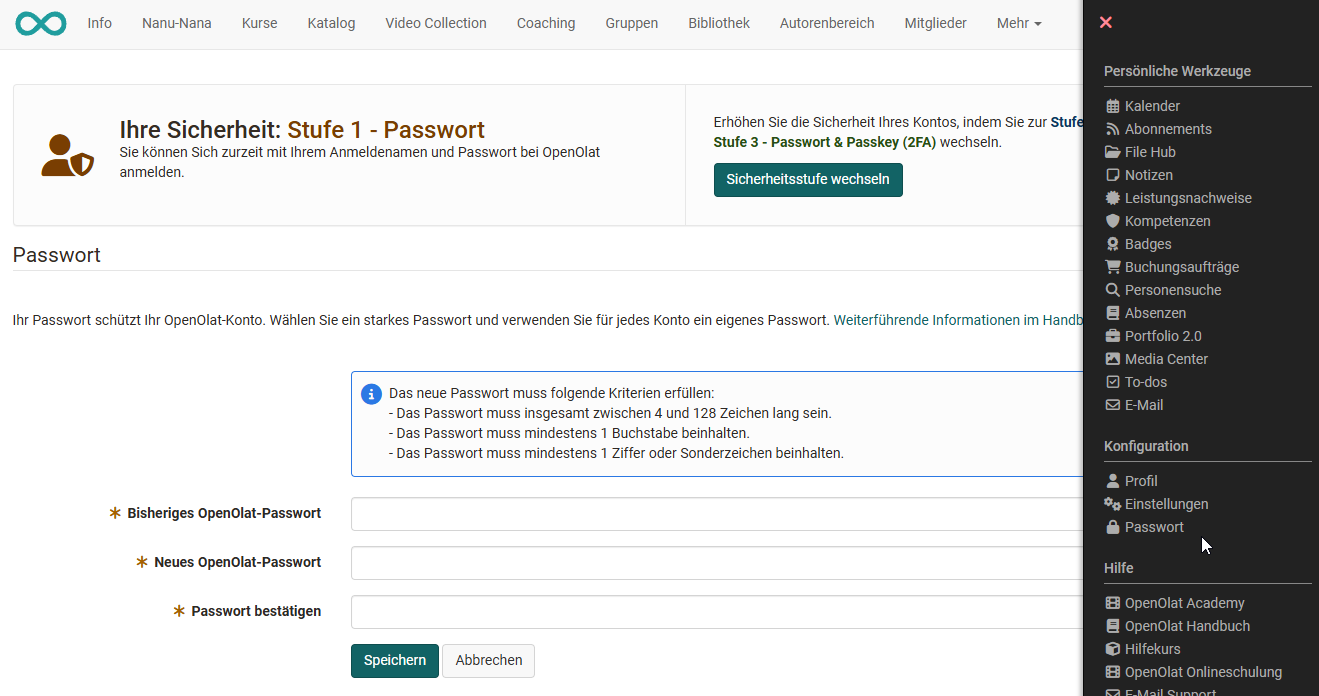This screenshot has width=1319, height=696.
Task: Open Buchungsaufträge shopping cart icon
Action: click(1112, 267)
